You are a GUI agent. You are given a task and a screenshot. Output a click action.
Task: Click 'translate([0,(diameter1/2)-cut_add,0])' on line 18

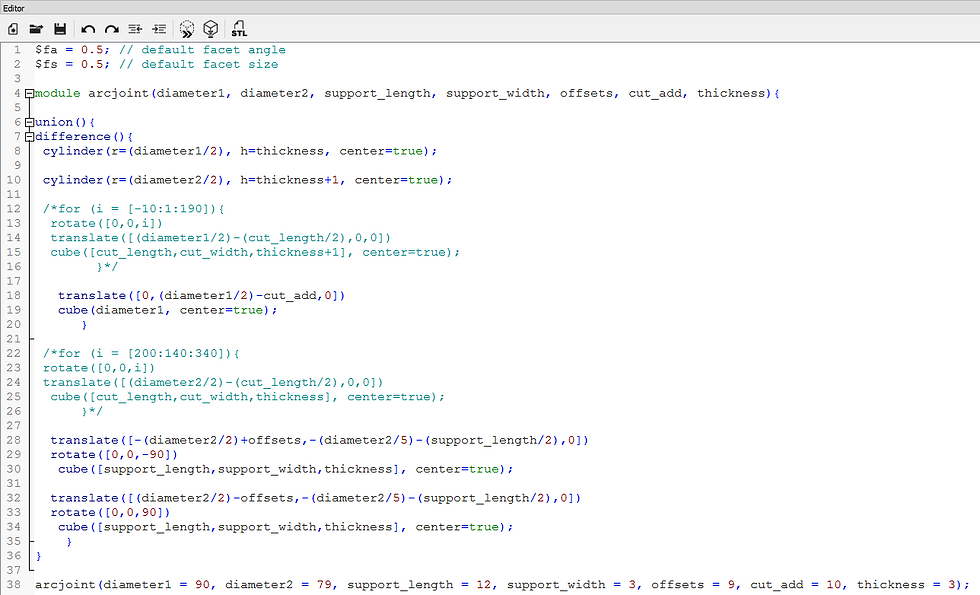coord(201,296)
